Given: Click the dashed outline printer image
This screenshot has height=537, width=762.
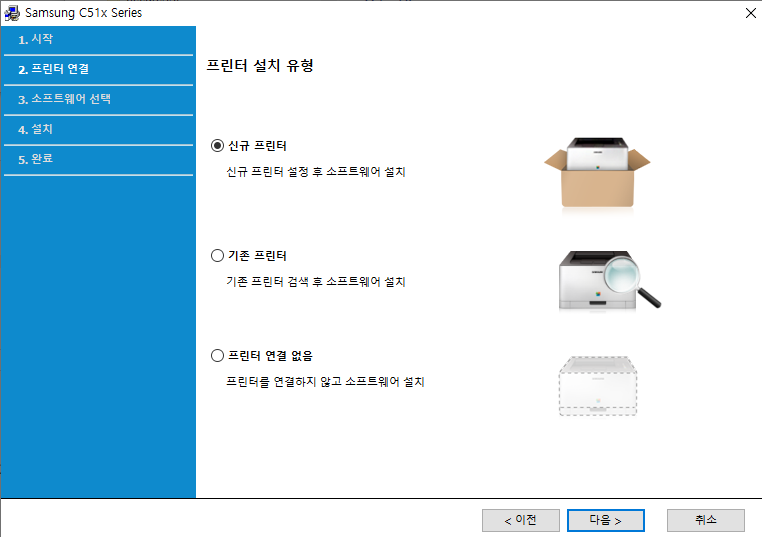Looking at the screenshot, I should point(598,386).
